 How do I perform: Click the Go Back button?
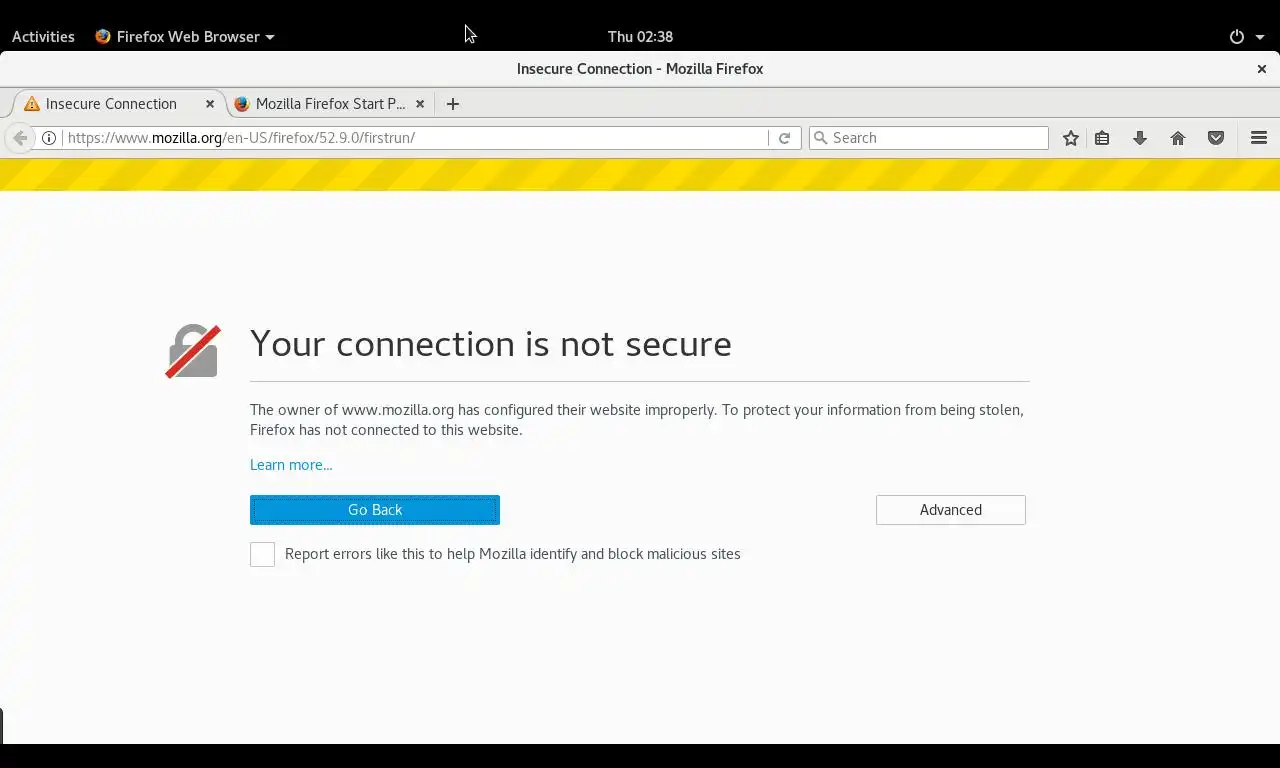tap(375, 510)
